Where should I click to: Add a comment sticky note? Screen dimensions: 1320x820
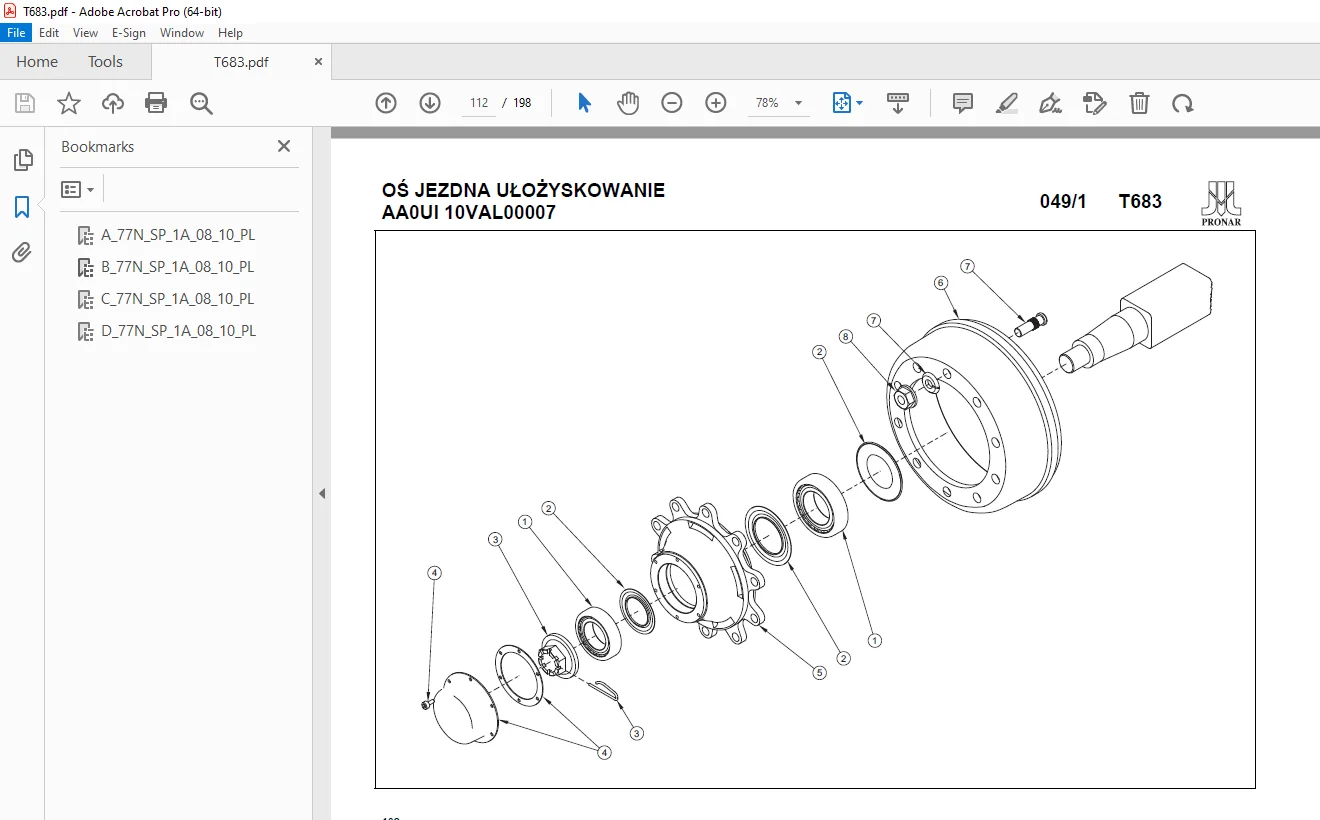coord(963,103)
